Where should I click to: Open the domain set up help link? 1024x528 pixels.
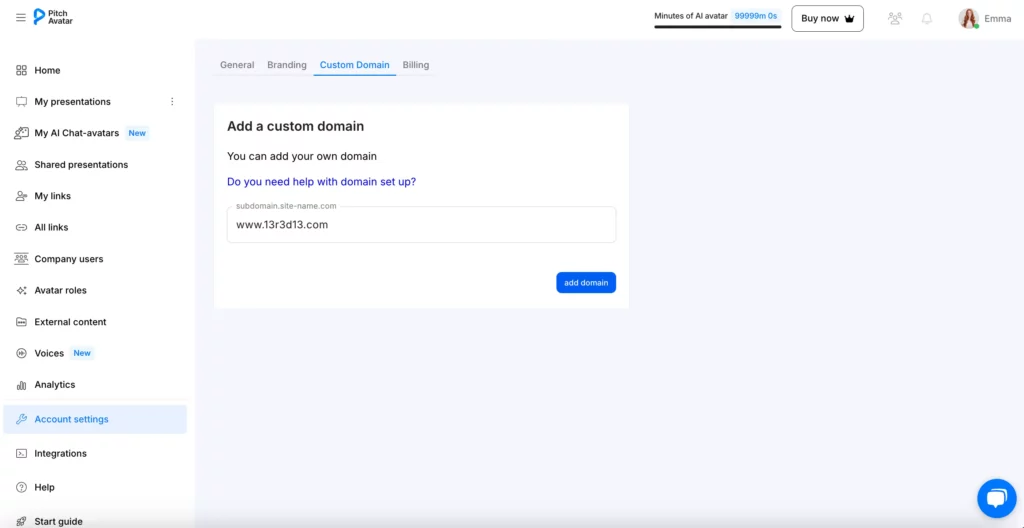321,182
